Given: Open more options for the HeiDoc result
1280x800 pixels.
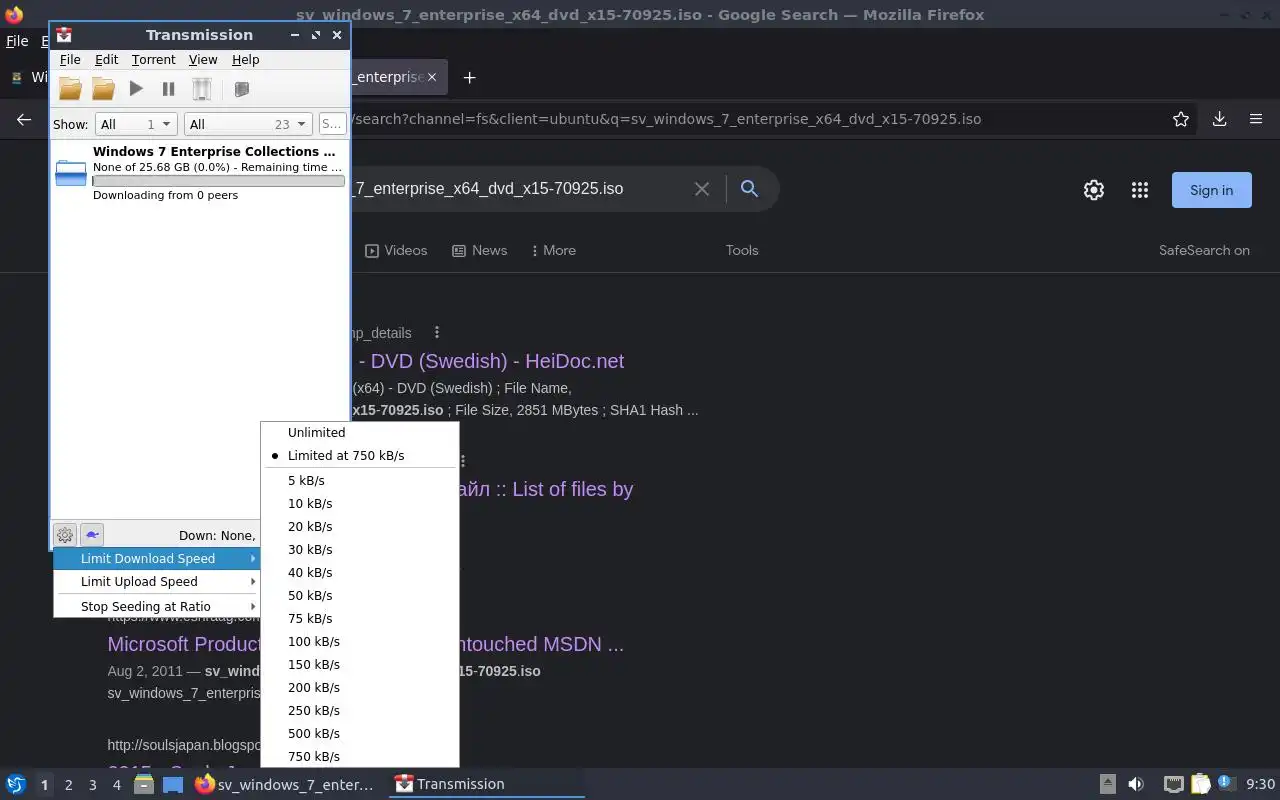Looking at the screenshot, I should pos(436,332).
